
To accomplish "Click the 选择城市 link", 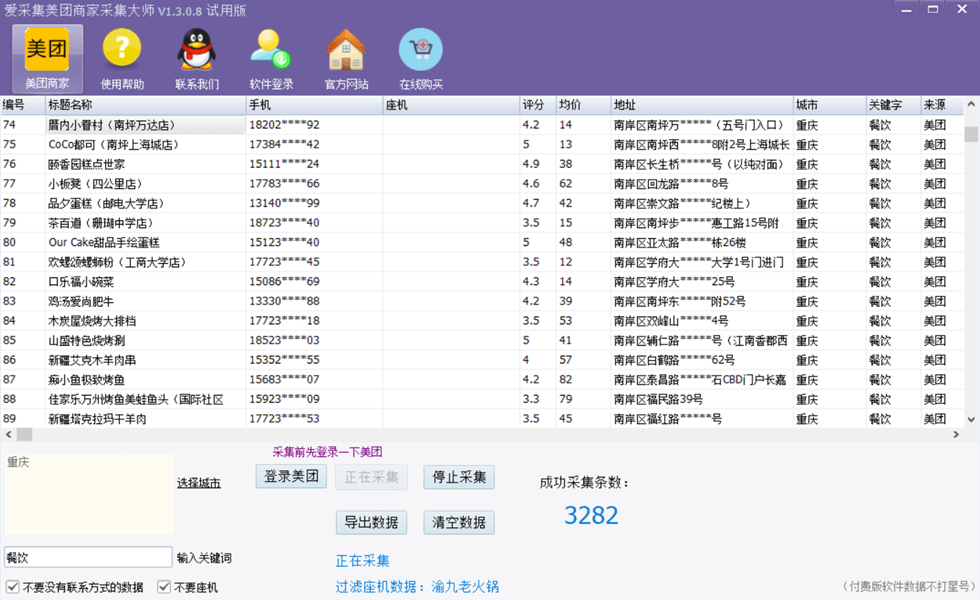I will point(199,482).
